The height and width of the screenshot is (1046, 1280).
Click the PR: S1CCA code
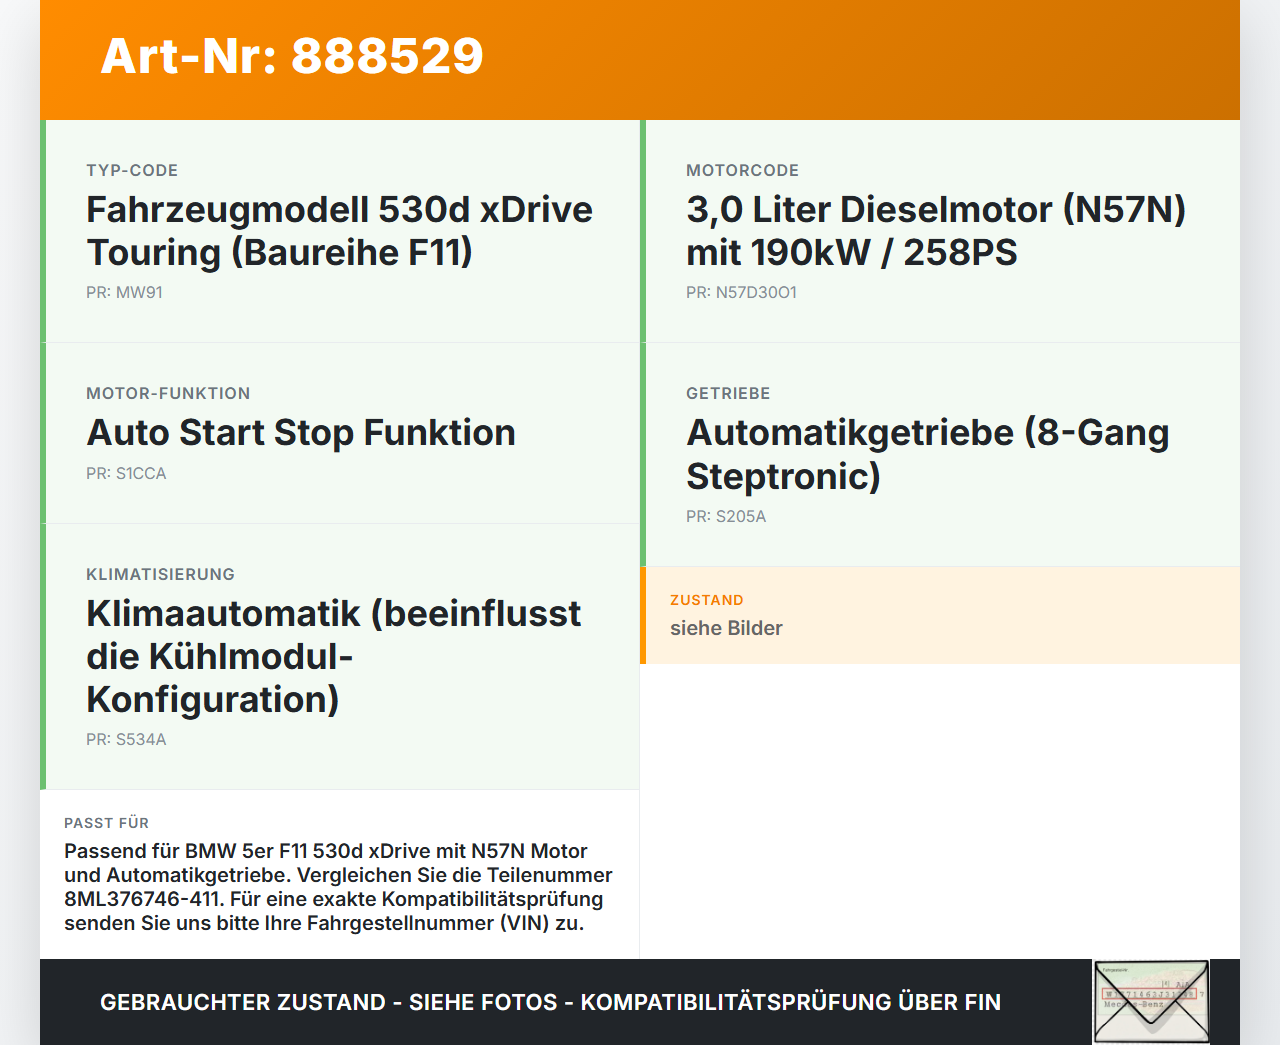126,474
